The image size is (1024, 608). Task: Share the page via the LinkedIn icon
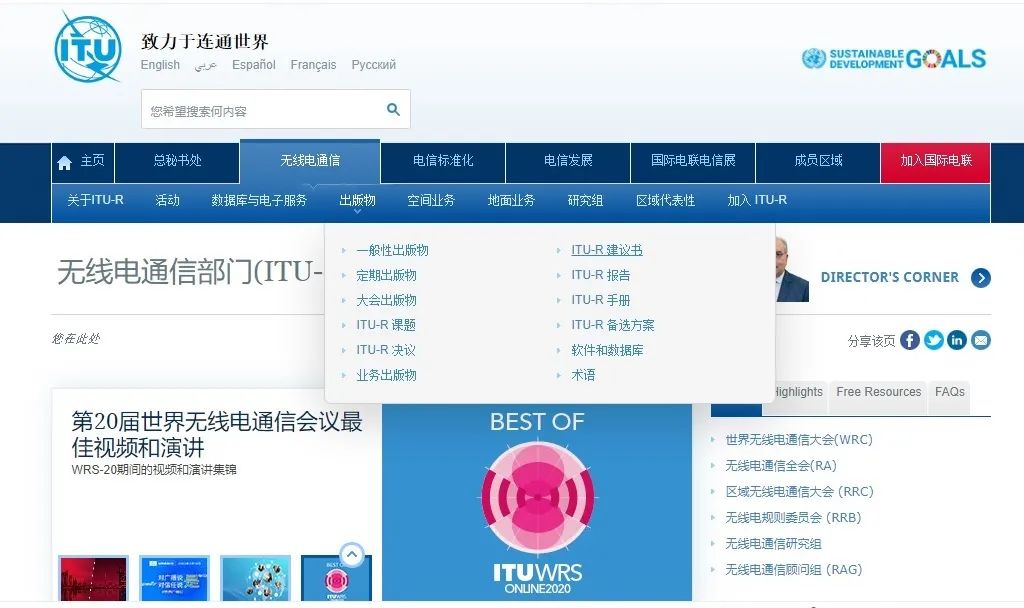957,340
